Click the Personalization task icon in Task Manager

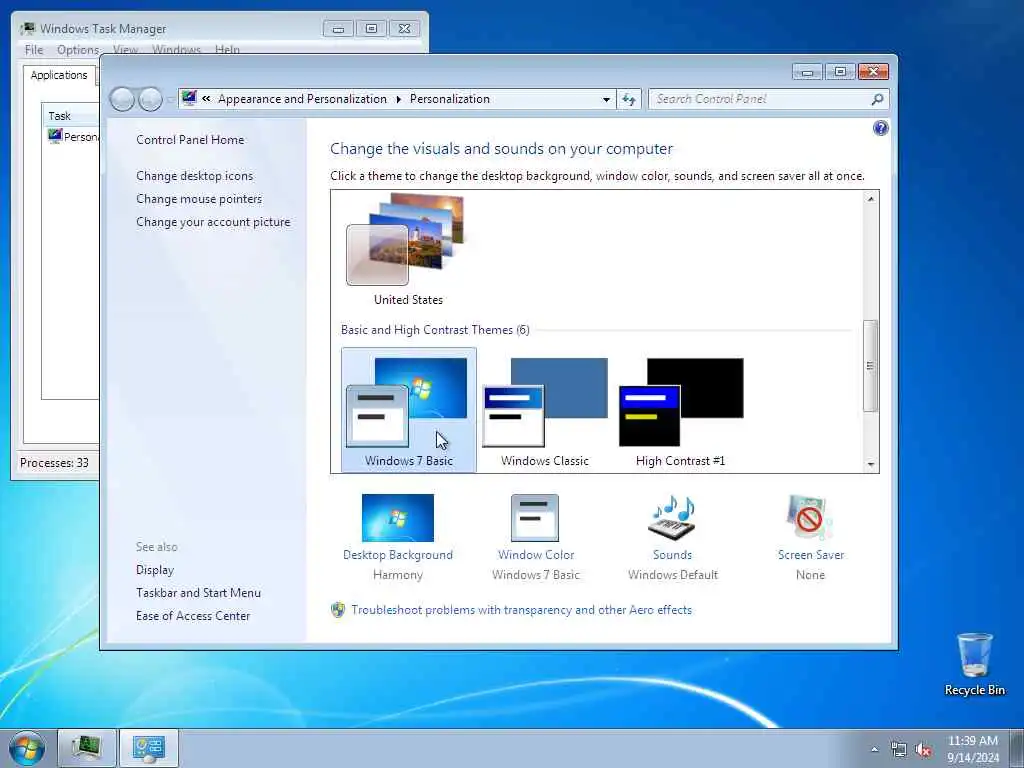(x=55, y=136)
